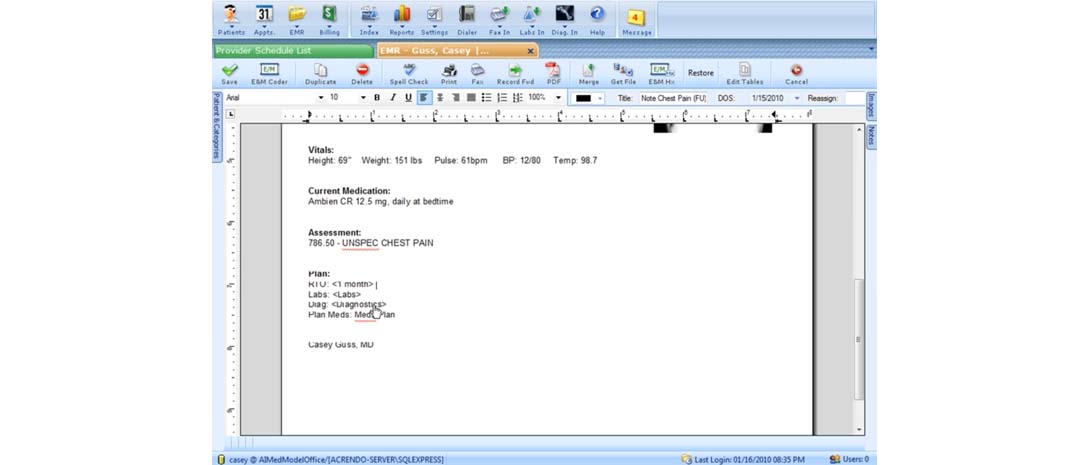
Task: Export the note as PDF
Action: coord(553,73)
